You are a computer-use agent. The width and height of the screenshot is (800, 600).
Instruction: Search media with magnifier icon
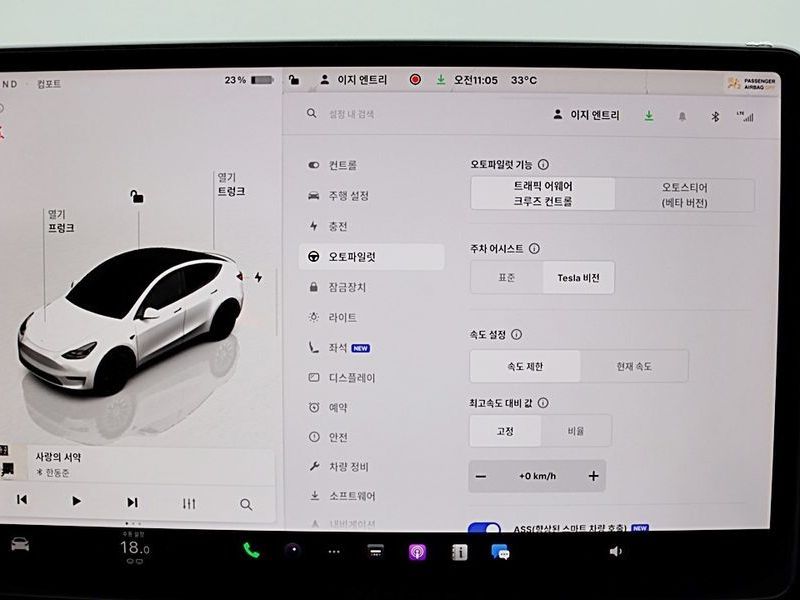click(246, 505)
